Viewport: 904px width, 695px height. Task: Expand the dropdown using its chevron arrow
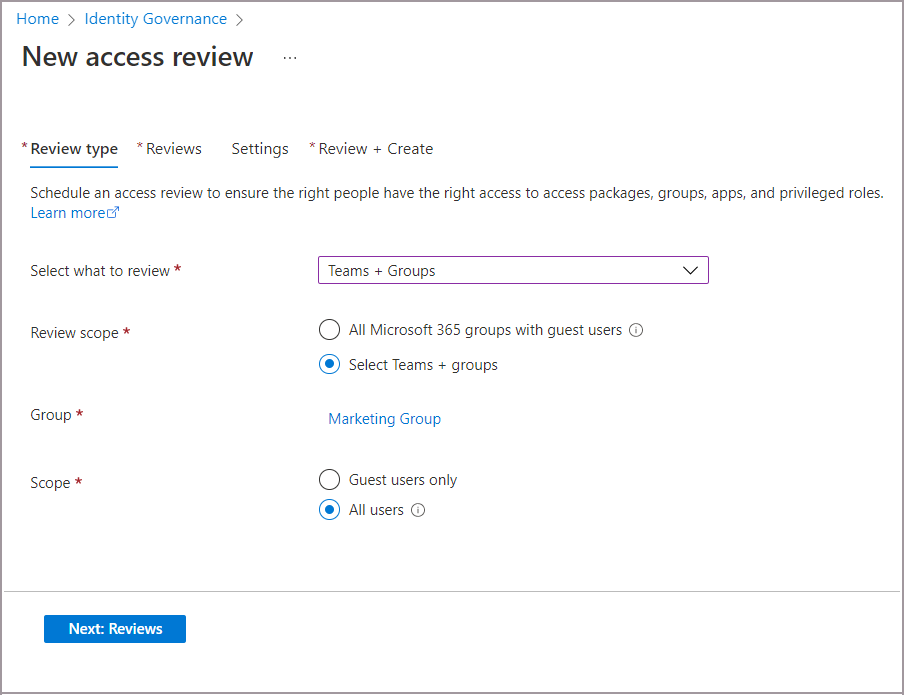point(689,271)
